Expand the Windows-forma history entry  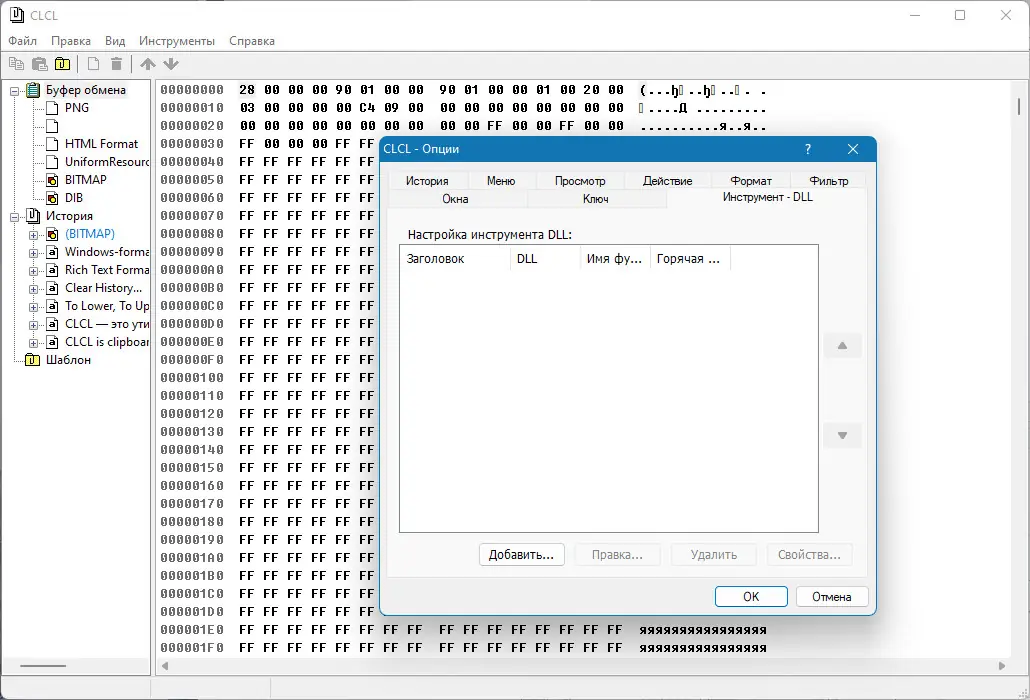34,253
